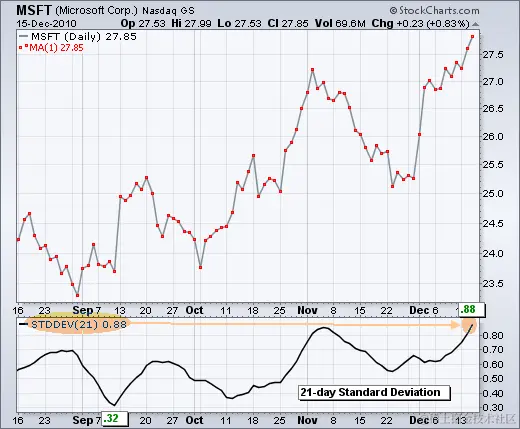Click the 27.0 price axis label
The width and height of the screenshot is (520, 429).
pos(493,82)
